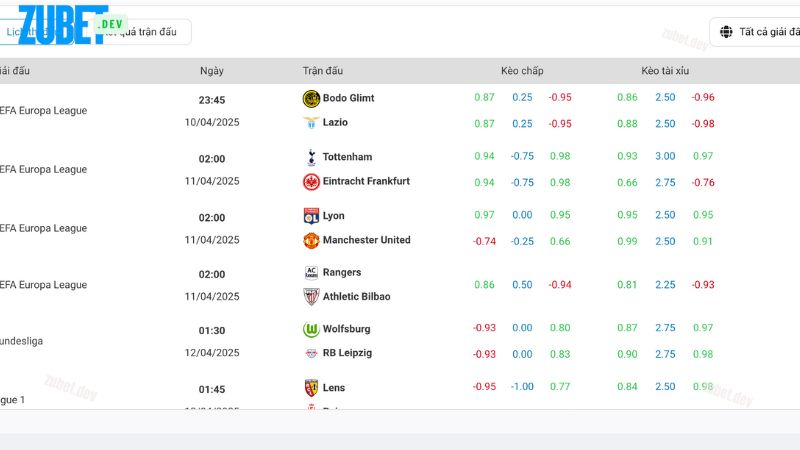This screenshot has width=800, height=450.
Task: Select Tottenham over/under line 3.00
Action: pyautogui.click(x=665, y=156)
